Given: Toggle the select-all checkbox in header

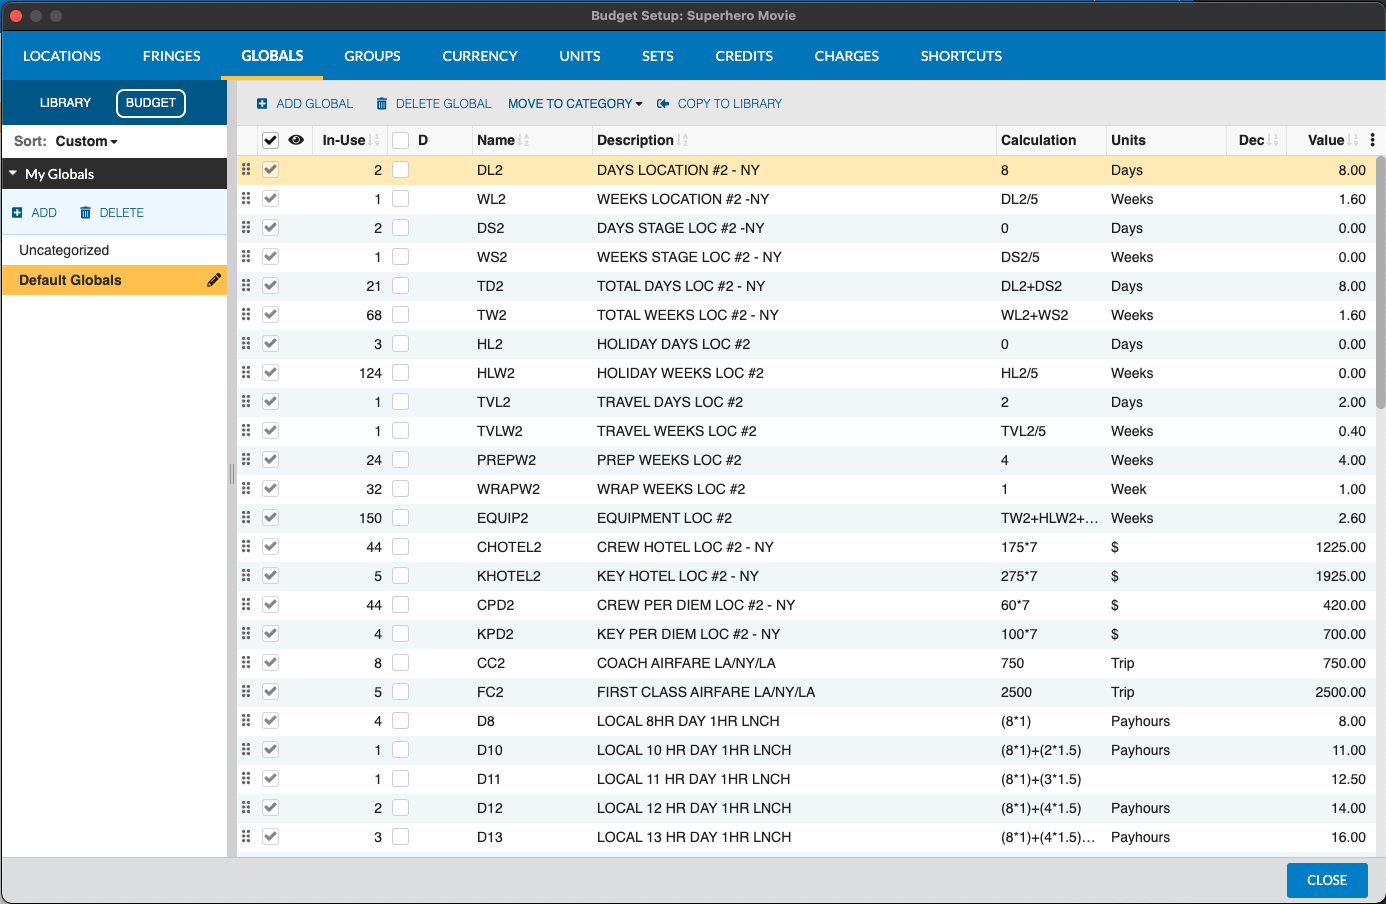Looking at the screenshot, I should 270,140.
